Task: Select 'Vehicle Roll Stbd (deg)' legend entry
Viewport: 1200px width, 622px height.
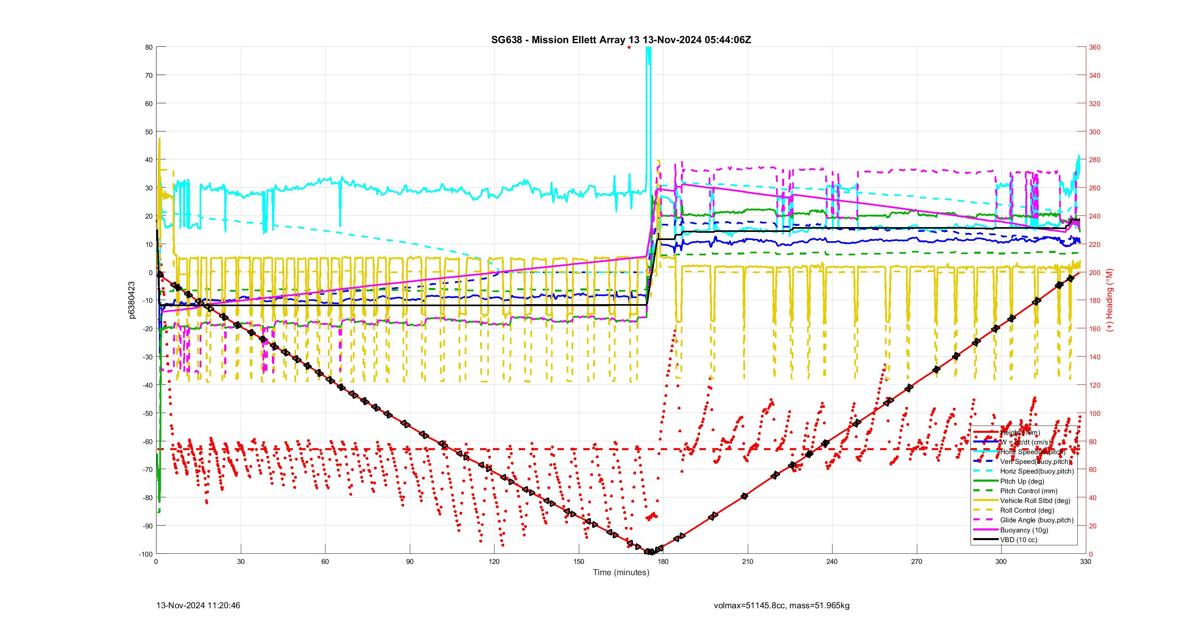Action: pos(1035,500)
